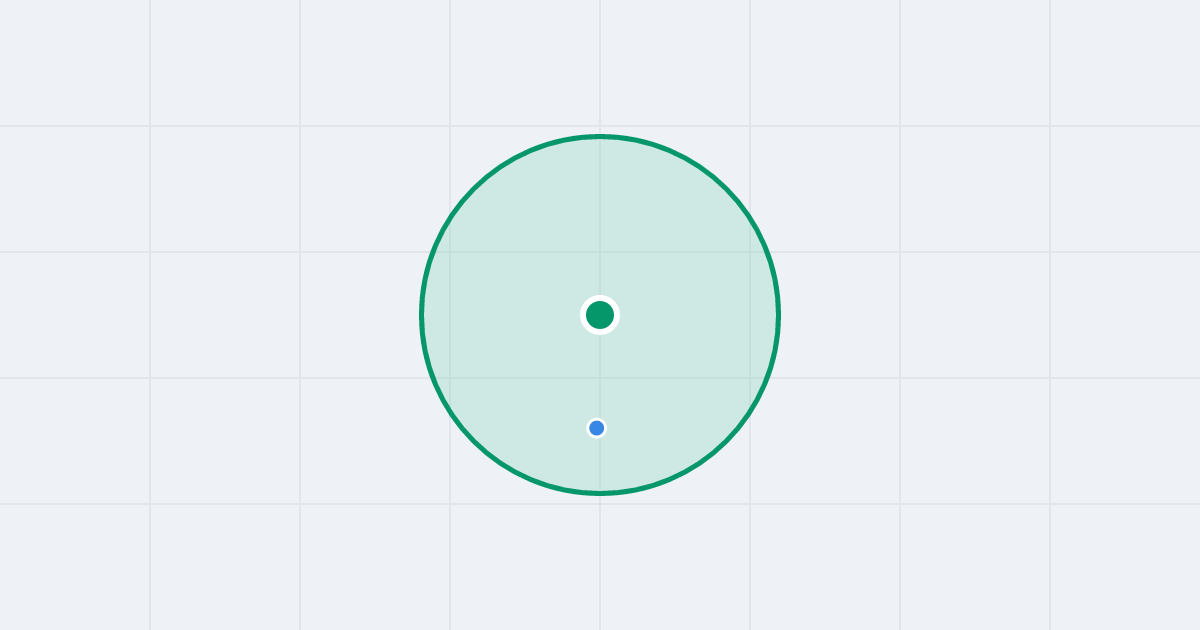This screenshot has height=630, width=1200.
Task: Click the green center marker of the circle
Action: tap(600, 315)
